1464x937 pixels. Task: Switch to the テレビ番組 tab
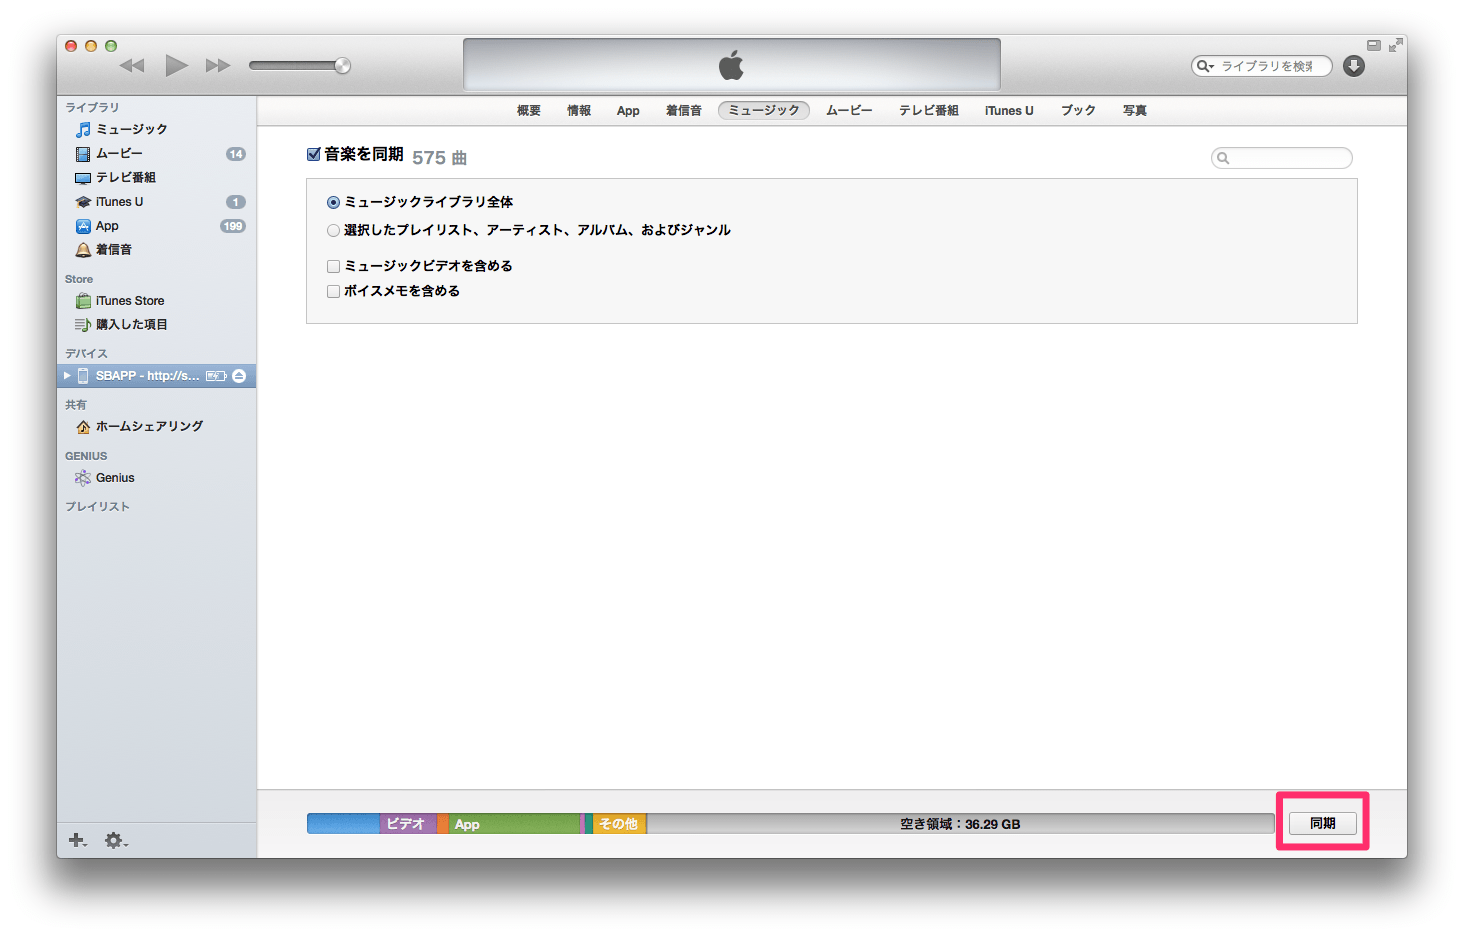(x=929, y=111)
